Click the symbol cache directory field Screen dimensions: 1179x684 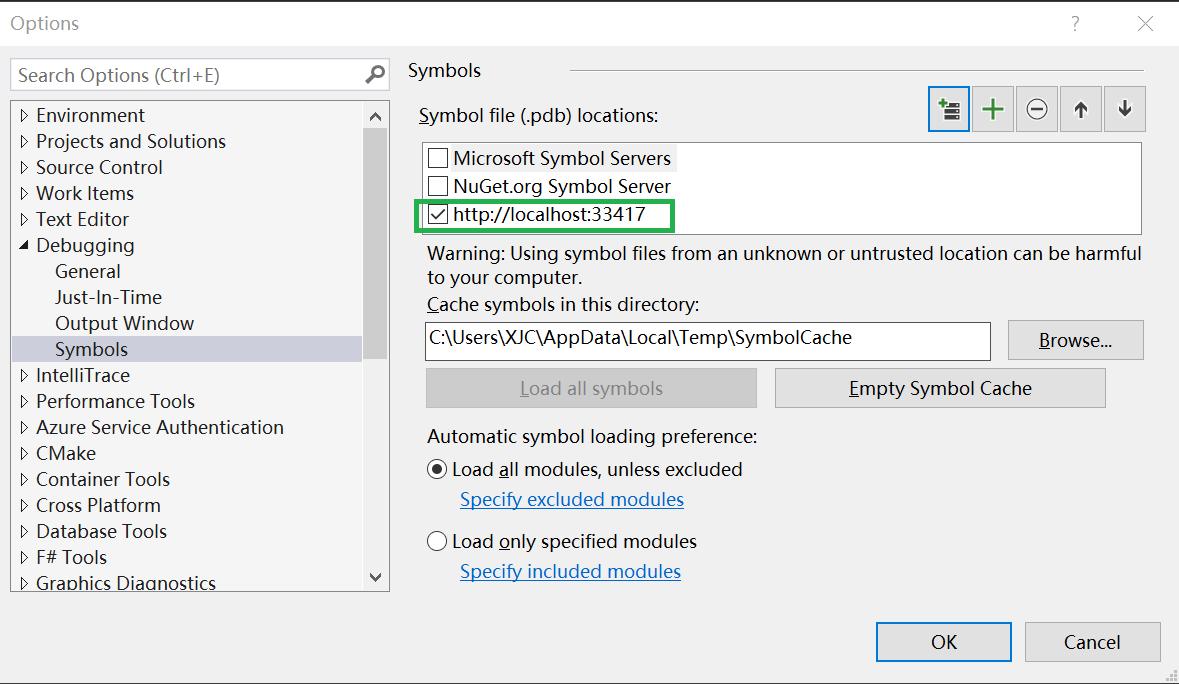(x=707, y=339)
